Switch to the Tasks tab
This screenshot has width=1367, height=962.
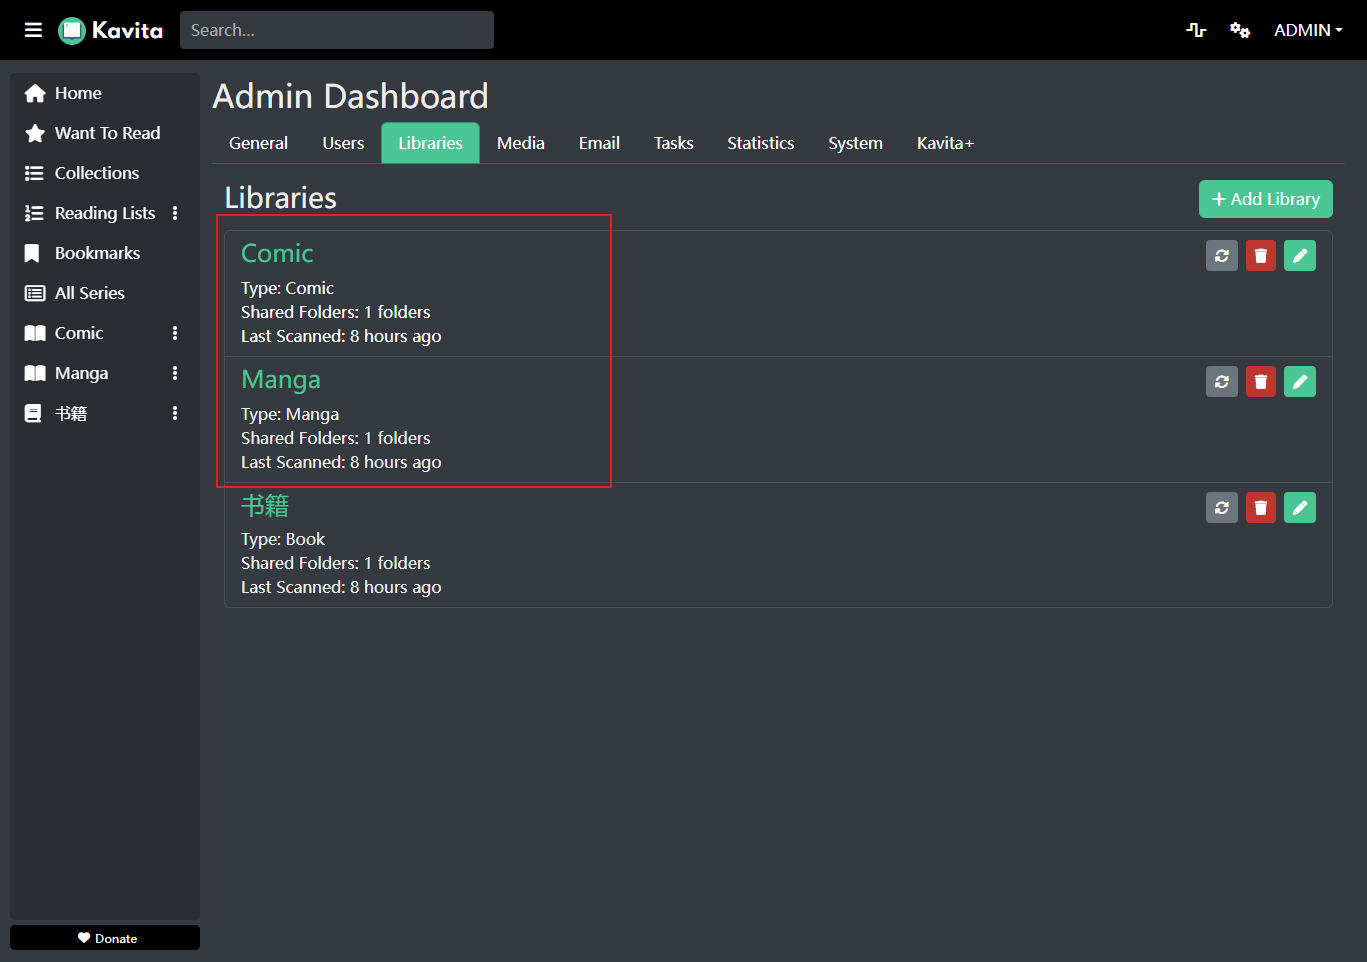[674, 143]
